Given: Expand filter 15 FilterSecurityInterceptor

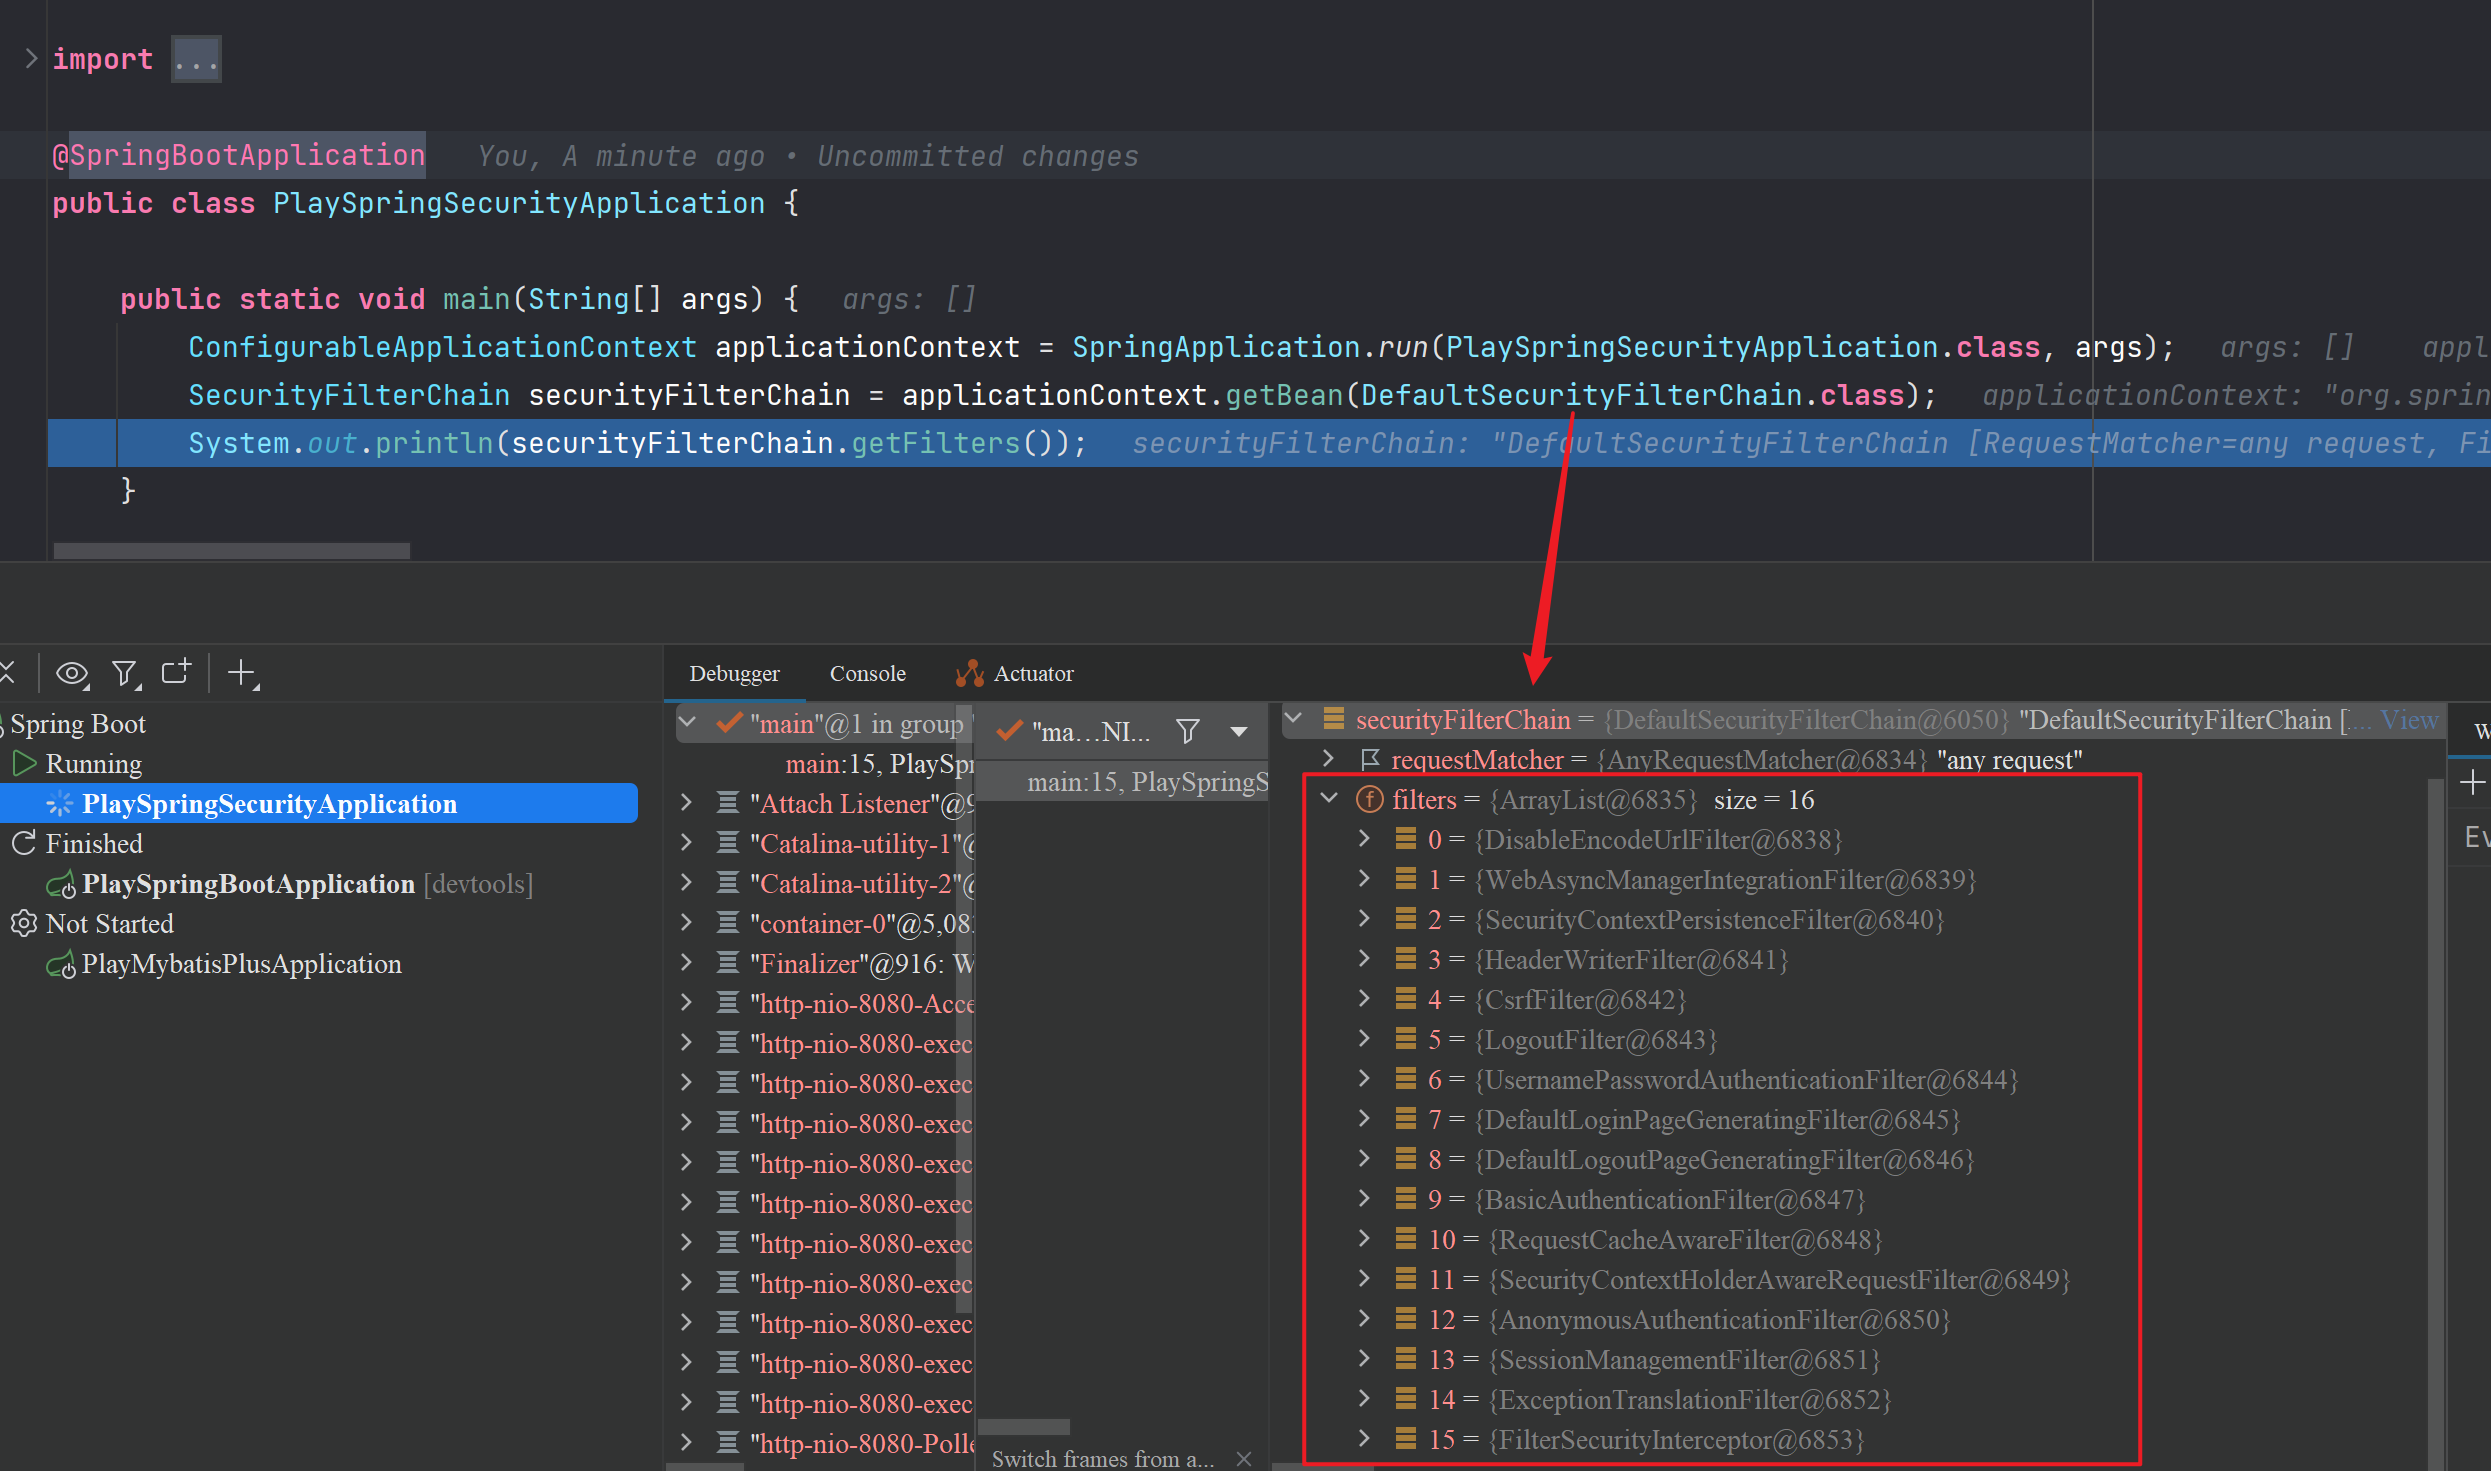Looking at the screenshot, I should (1364, 1439).
